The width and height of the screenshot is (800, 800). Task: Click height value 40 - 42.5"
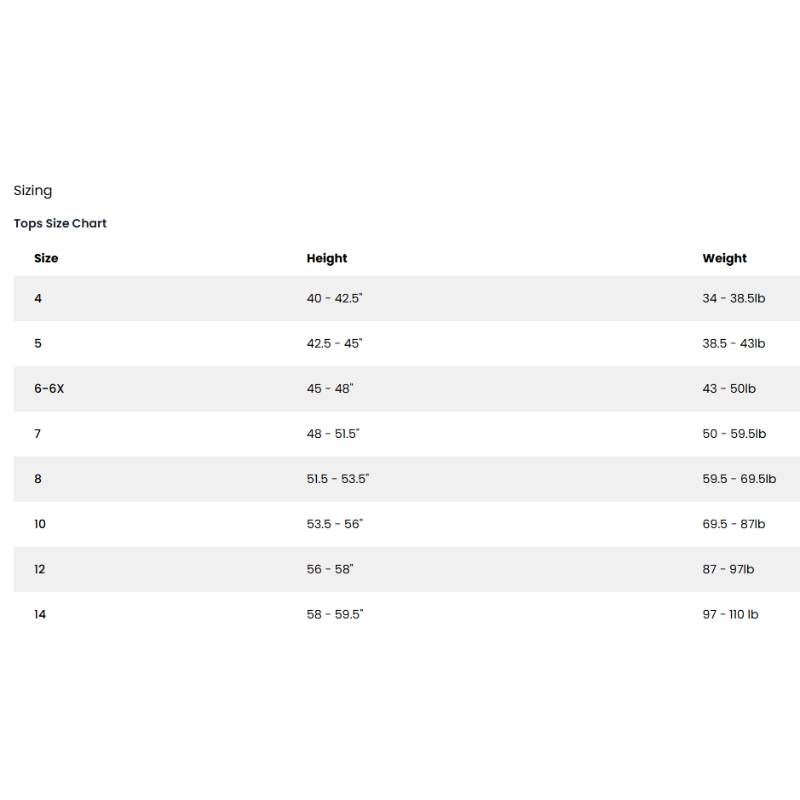point(334,298)
